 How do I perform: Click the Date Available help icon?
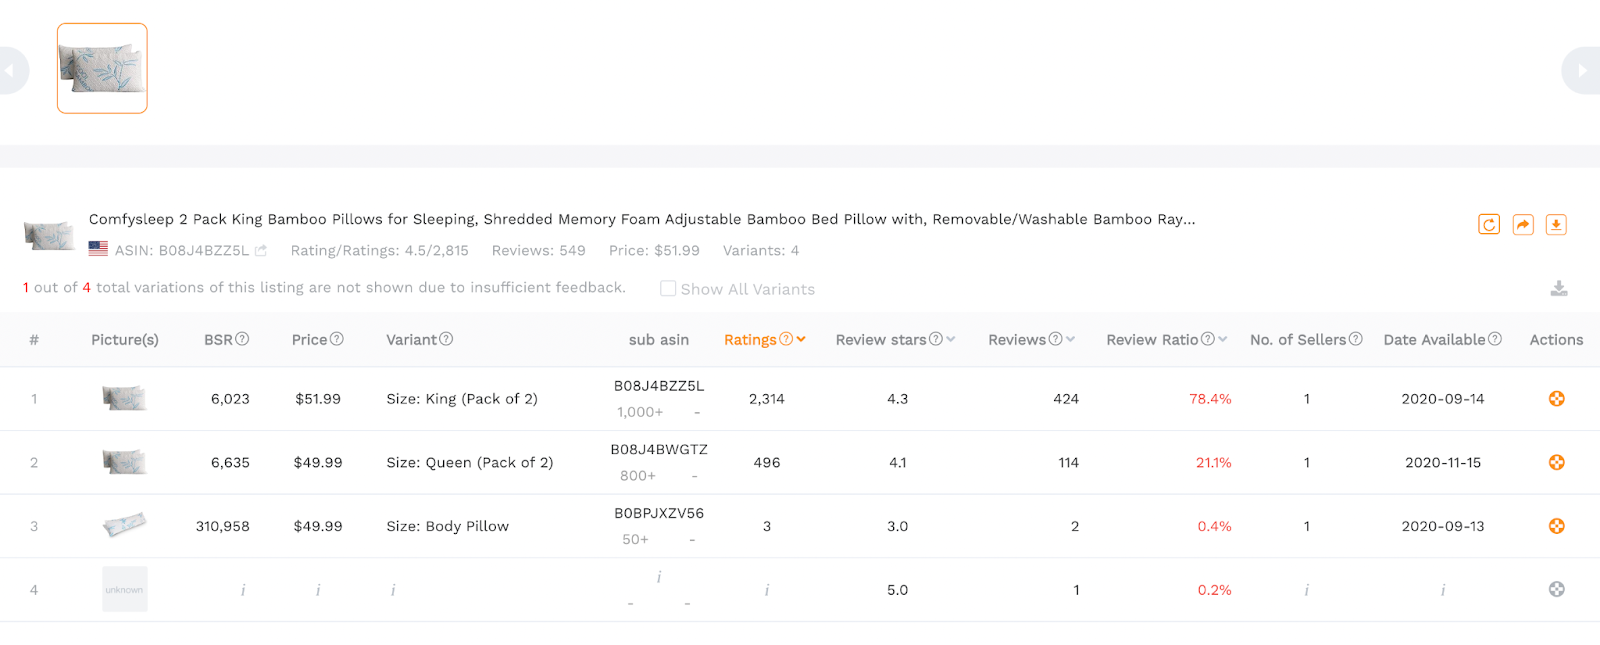coord(1495,339)
